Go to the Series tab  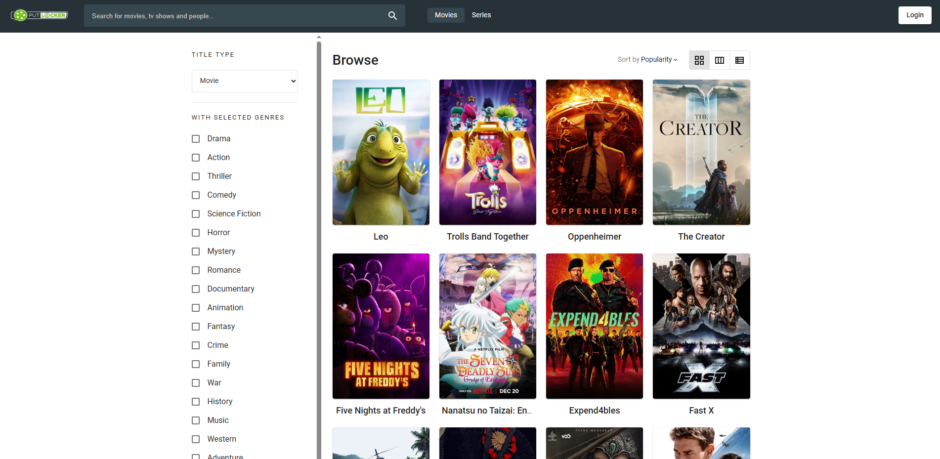(x=481, y=15)
